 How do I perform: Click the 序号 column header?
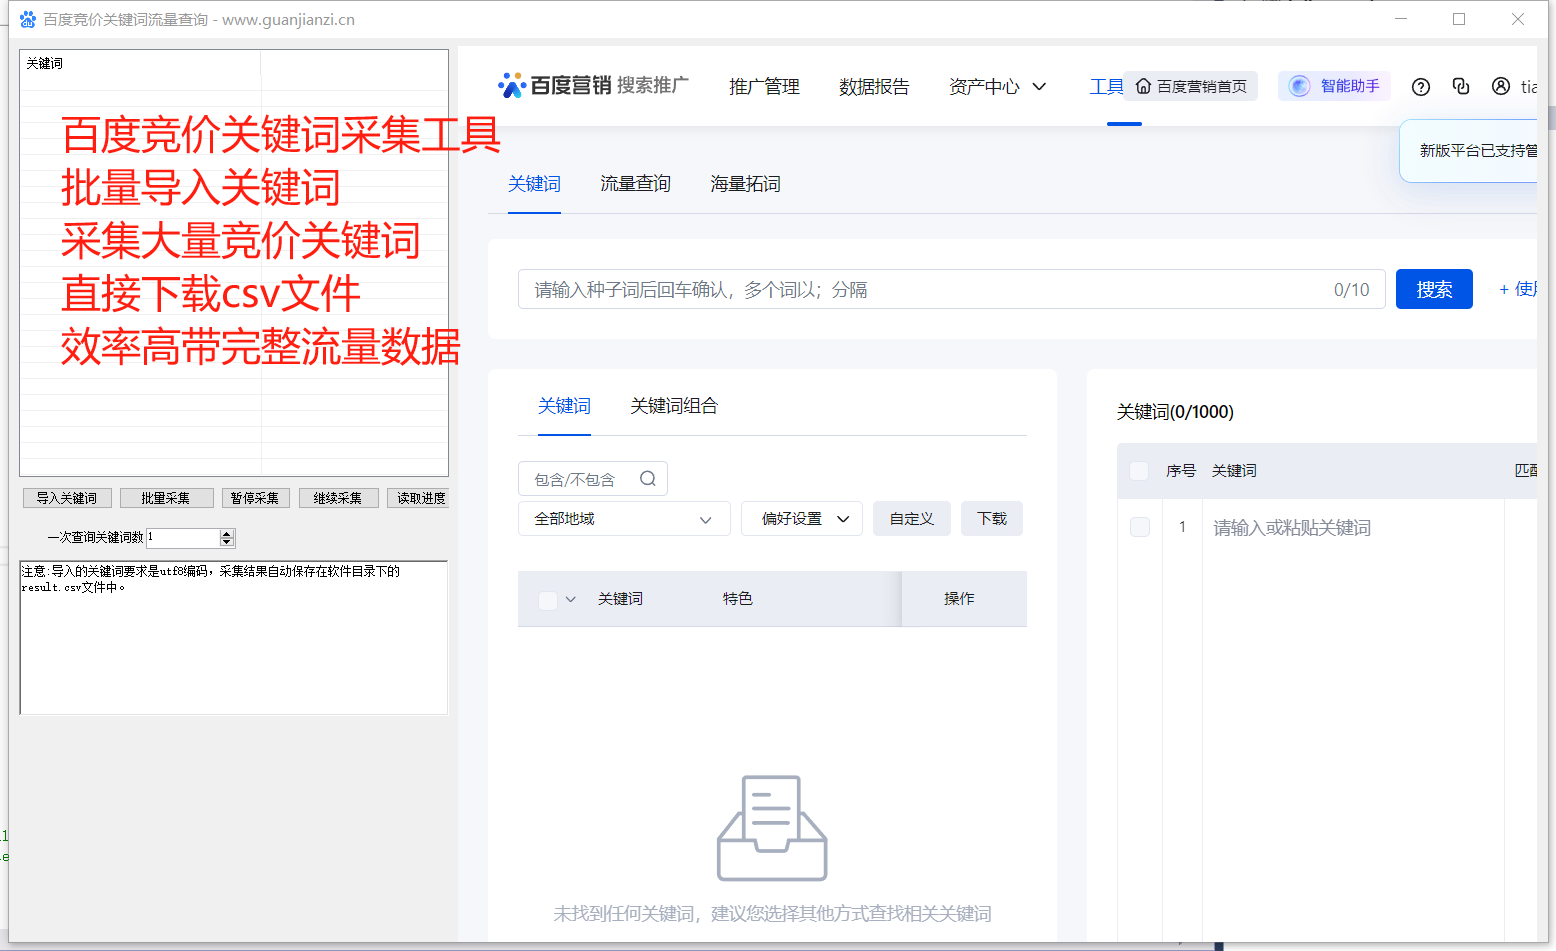point(1181,471)
